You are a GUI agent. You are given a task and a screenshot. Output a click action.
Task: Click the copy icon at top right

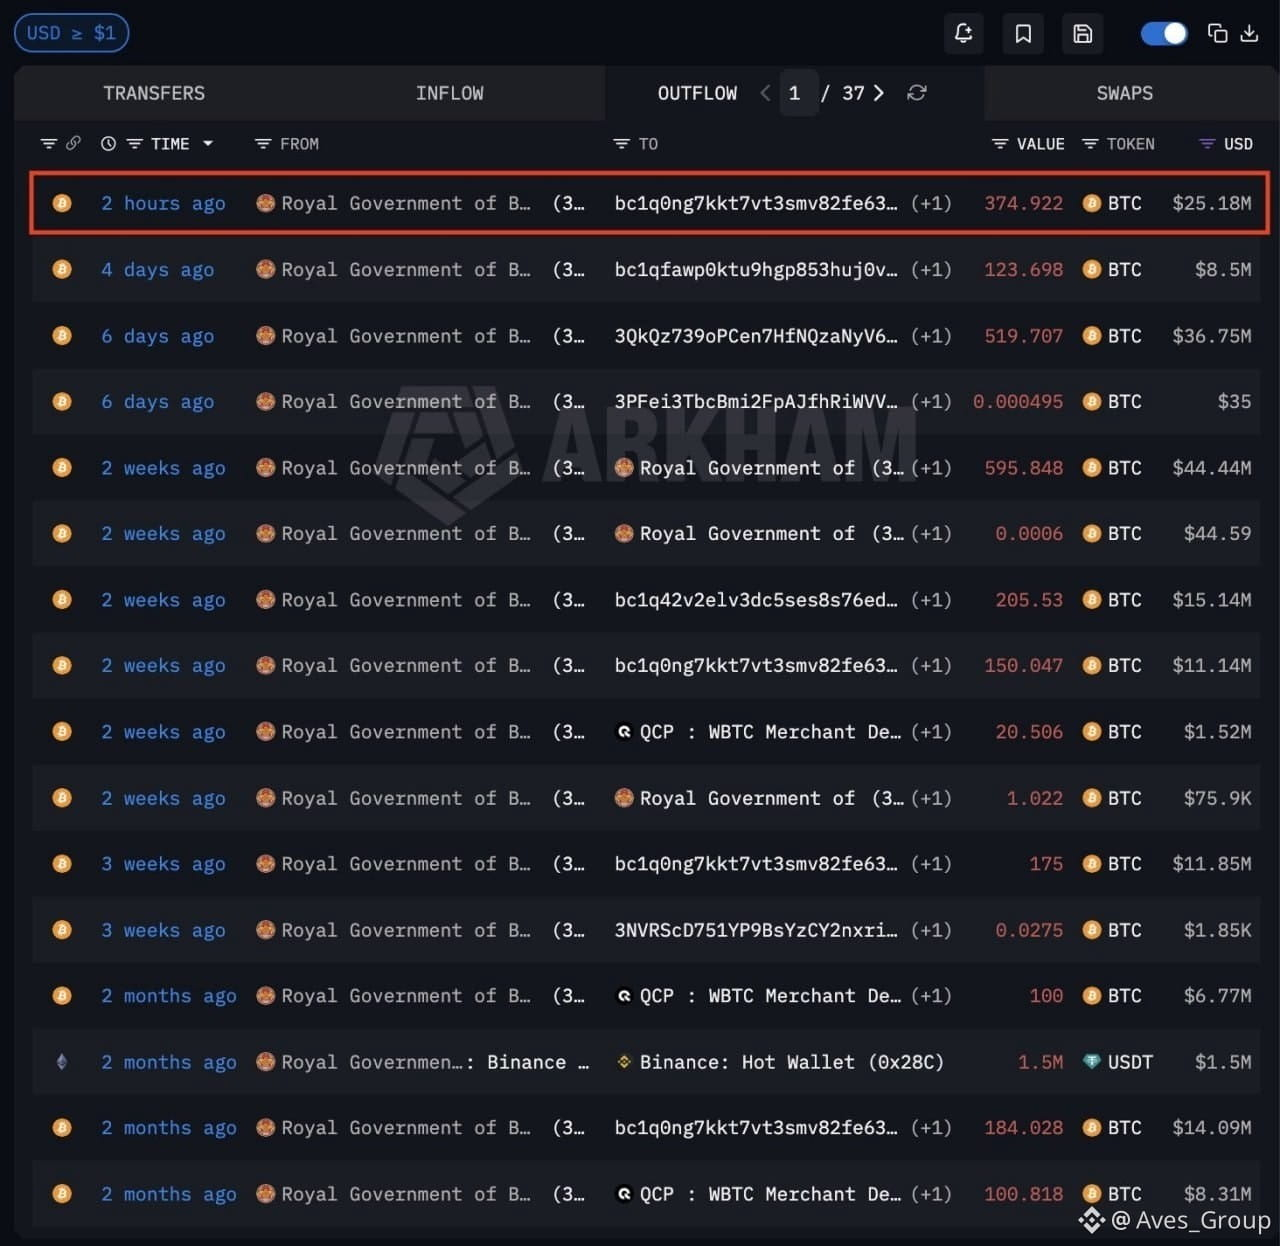click(x=1217, y=33)
